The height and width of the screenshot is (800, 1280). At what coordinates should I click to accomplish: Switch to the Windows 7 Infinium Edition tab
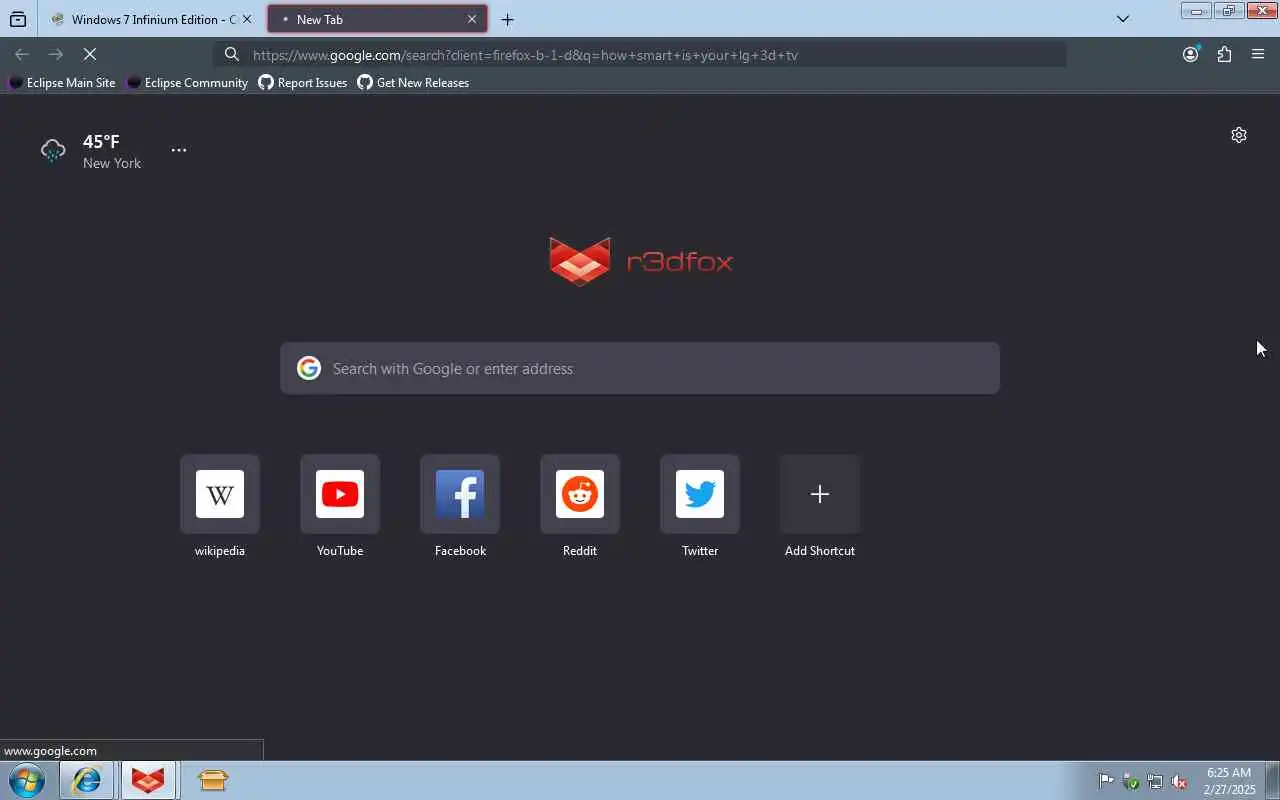point(152,19)
